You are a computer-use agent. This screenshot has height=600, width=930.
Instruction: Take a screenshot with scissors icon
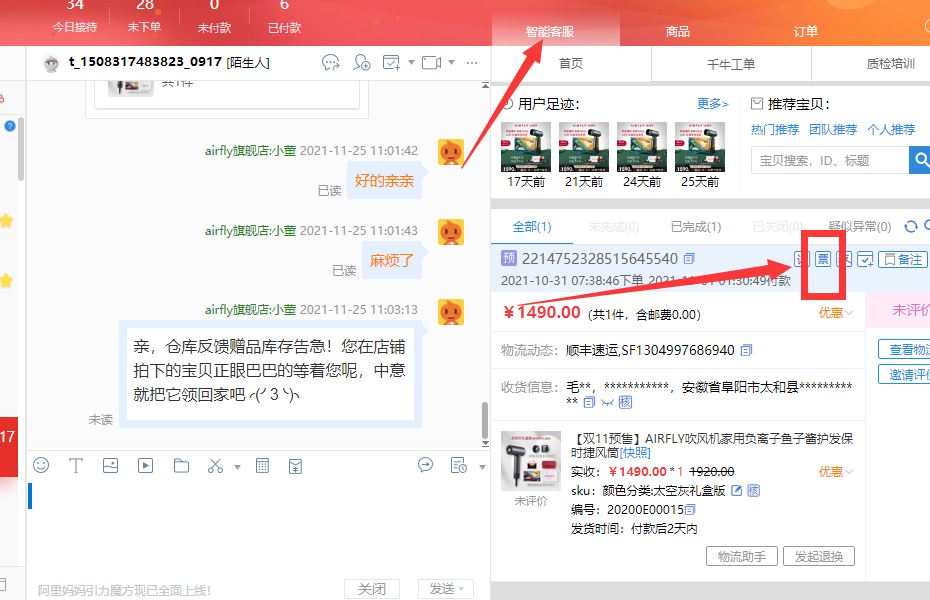coord(215,466)
